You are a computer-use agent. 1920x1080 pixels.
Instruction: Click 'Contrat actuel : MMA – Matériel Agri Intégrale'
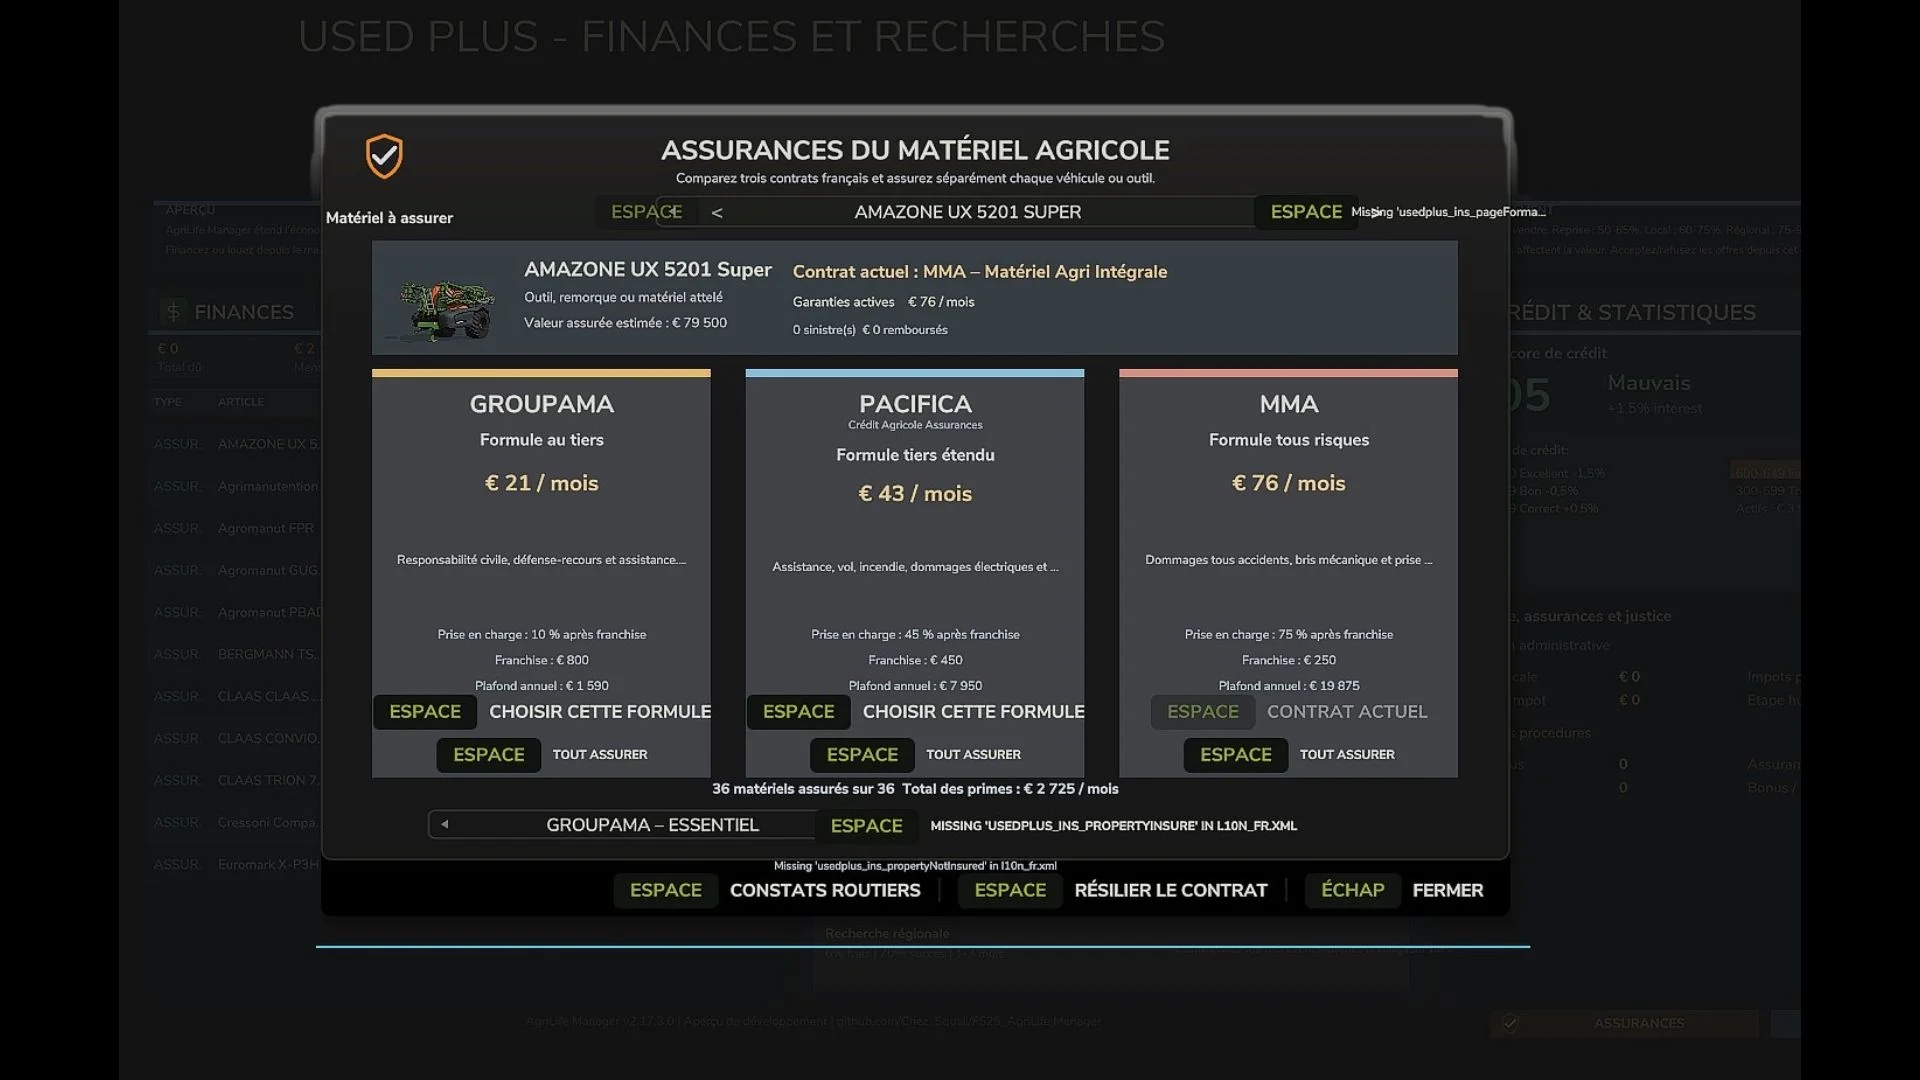(980, 272)
